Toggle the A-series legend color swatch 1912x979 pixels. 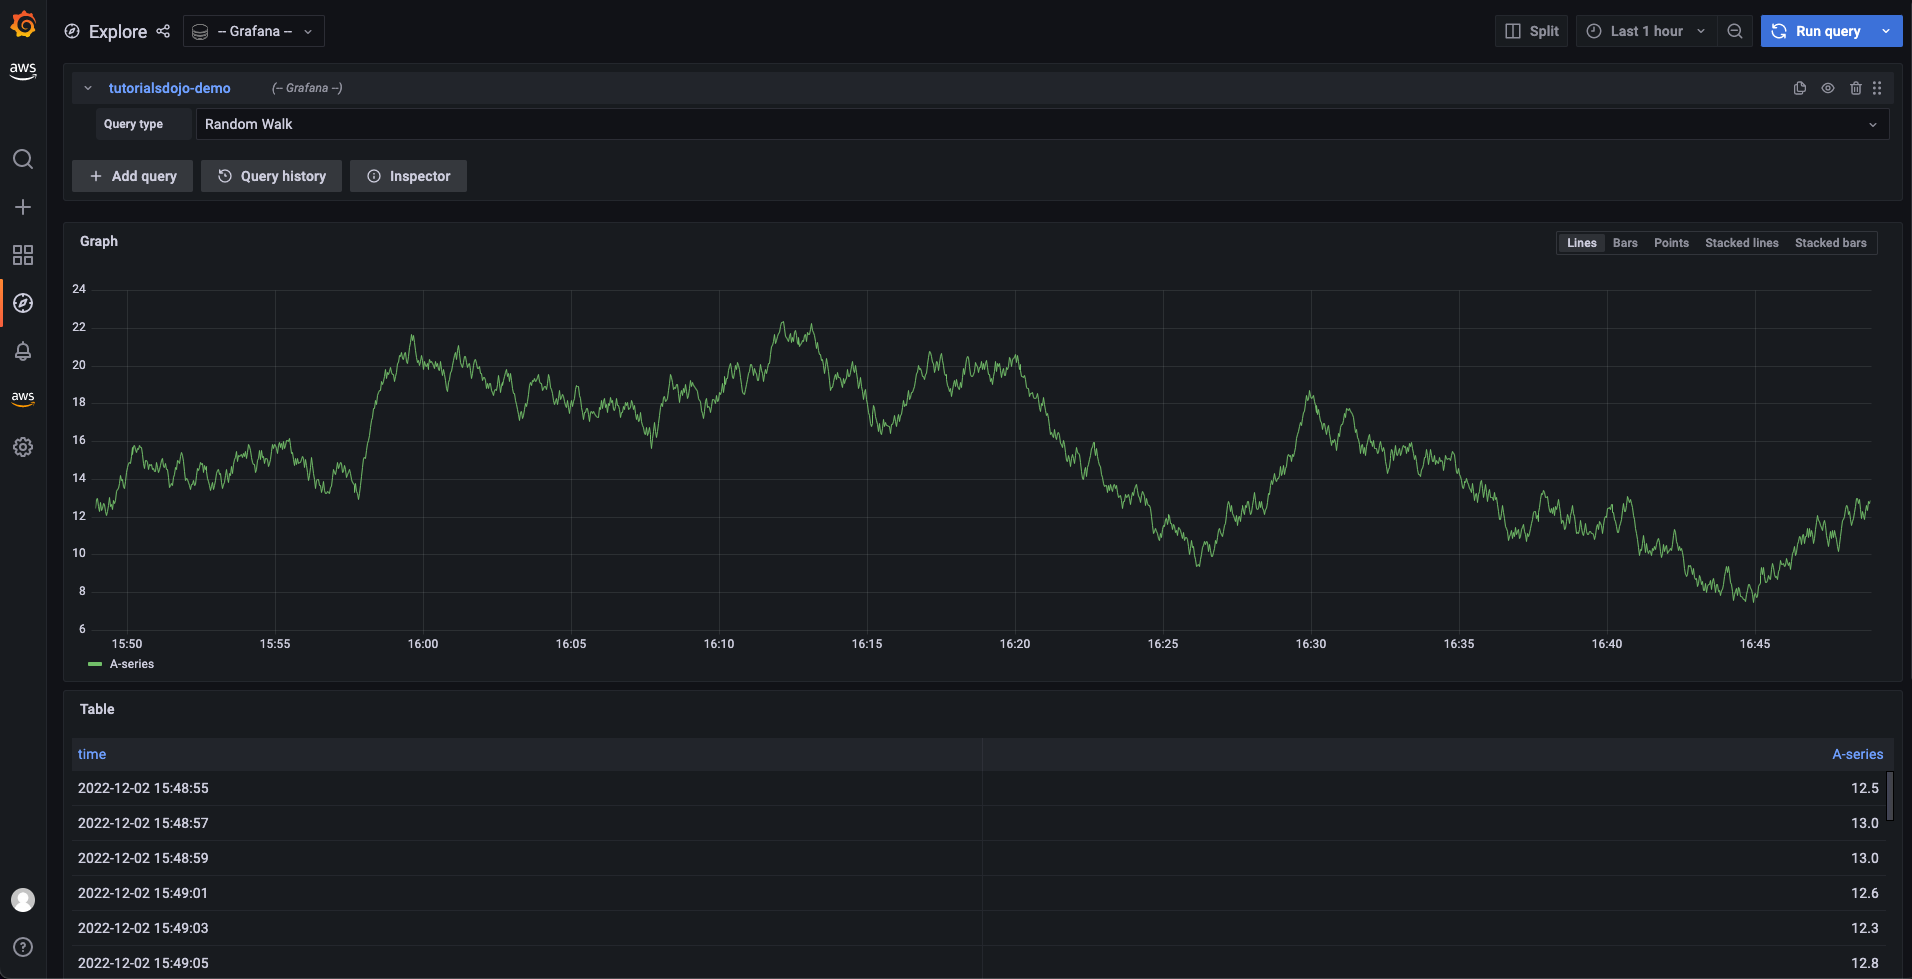(x=95, y=664)
